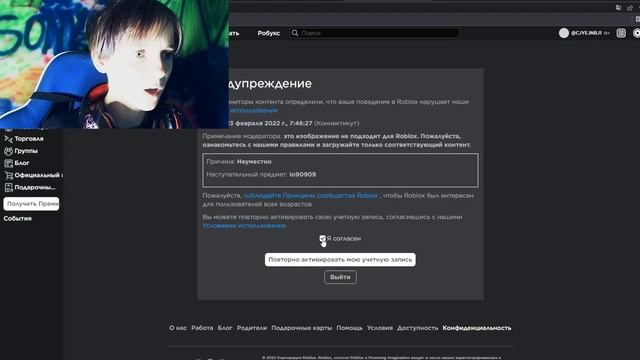Click the Условия footer link

coord(380,328)
